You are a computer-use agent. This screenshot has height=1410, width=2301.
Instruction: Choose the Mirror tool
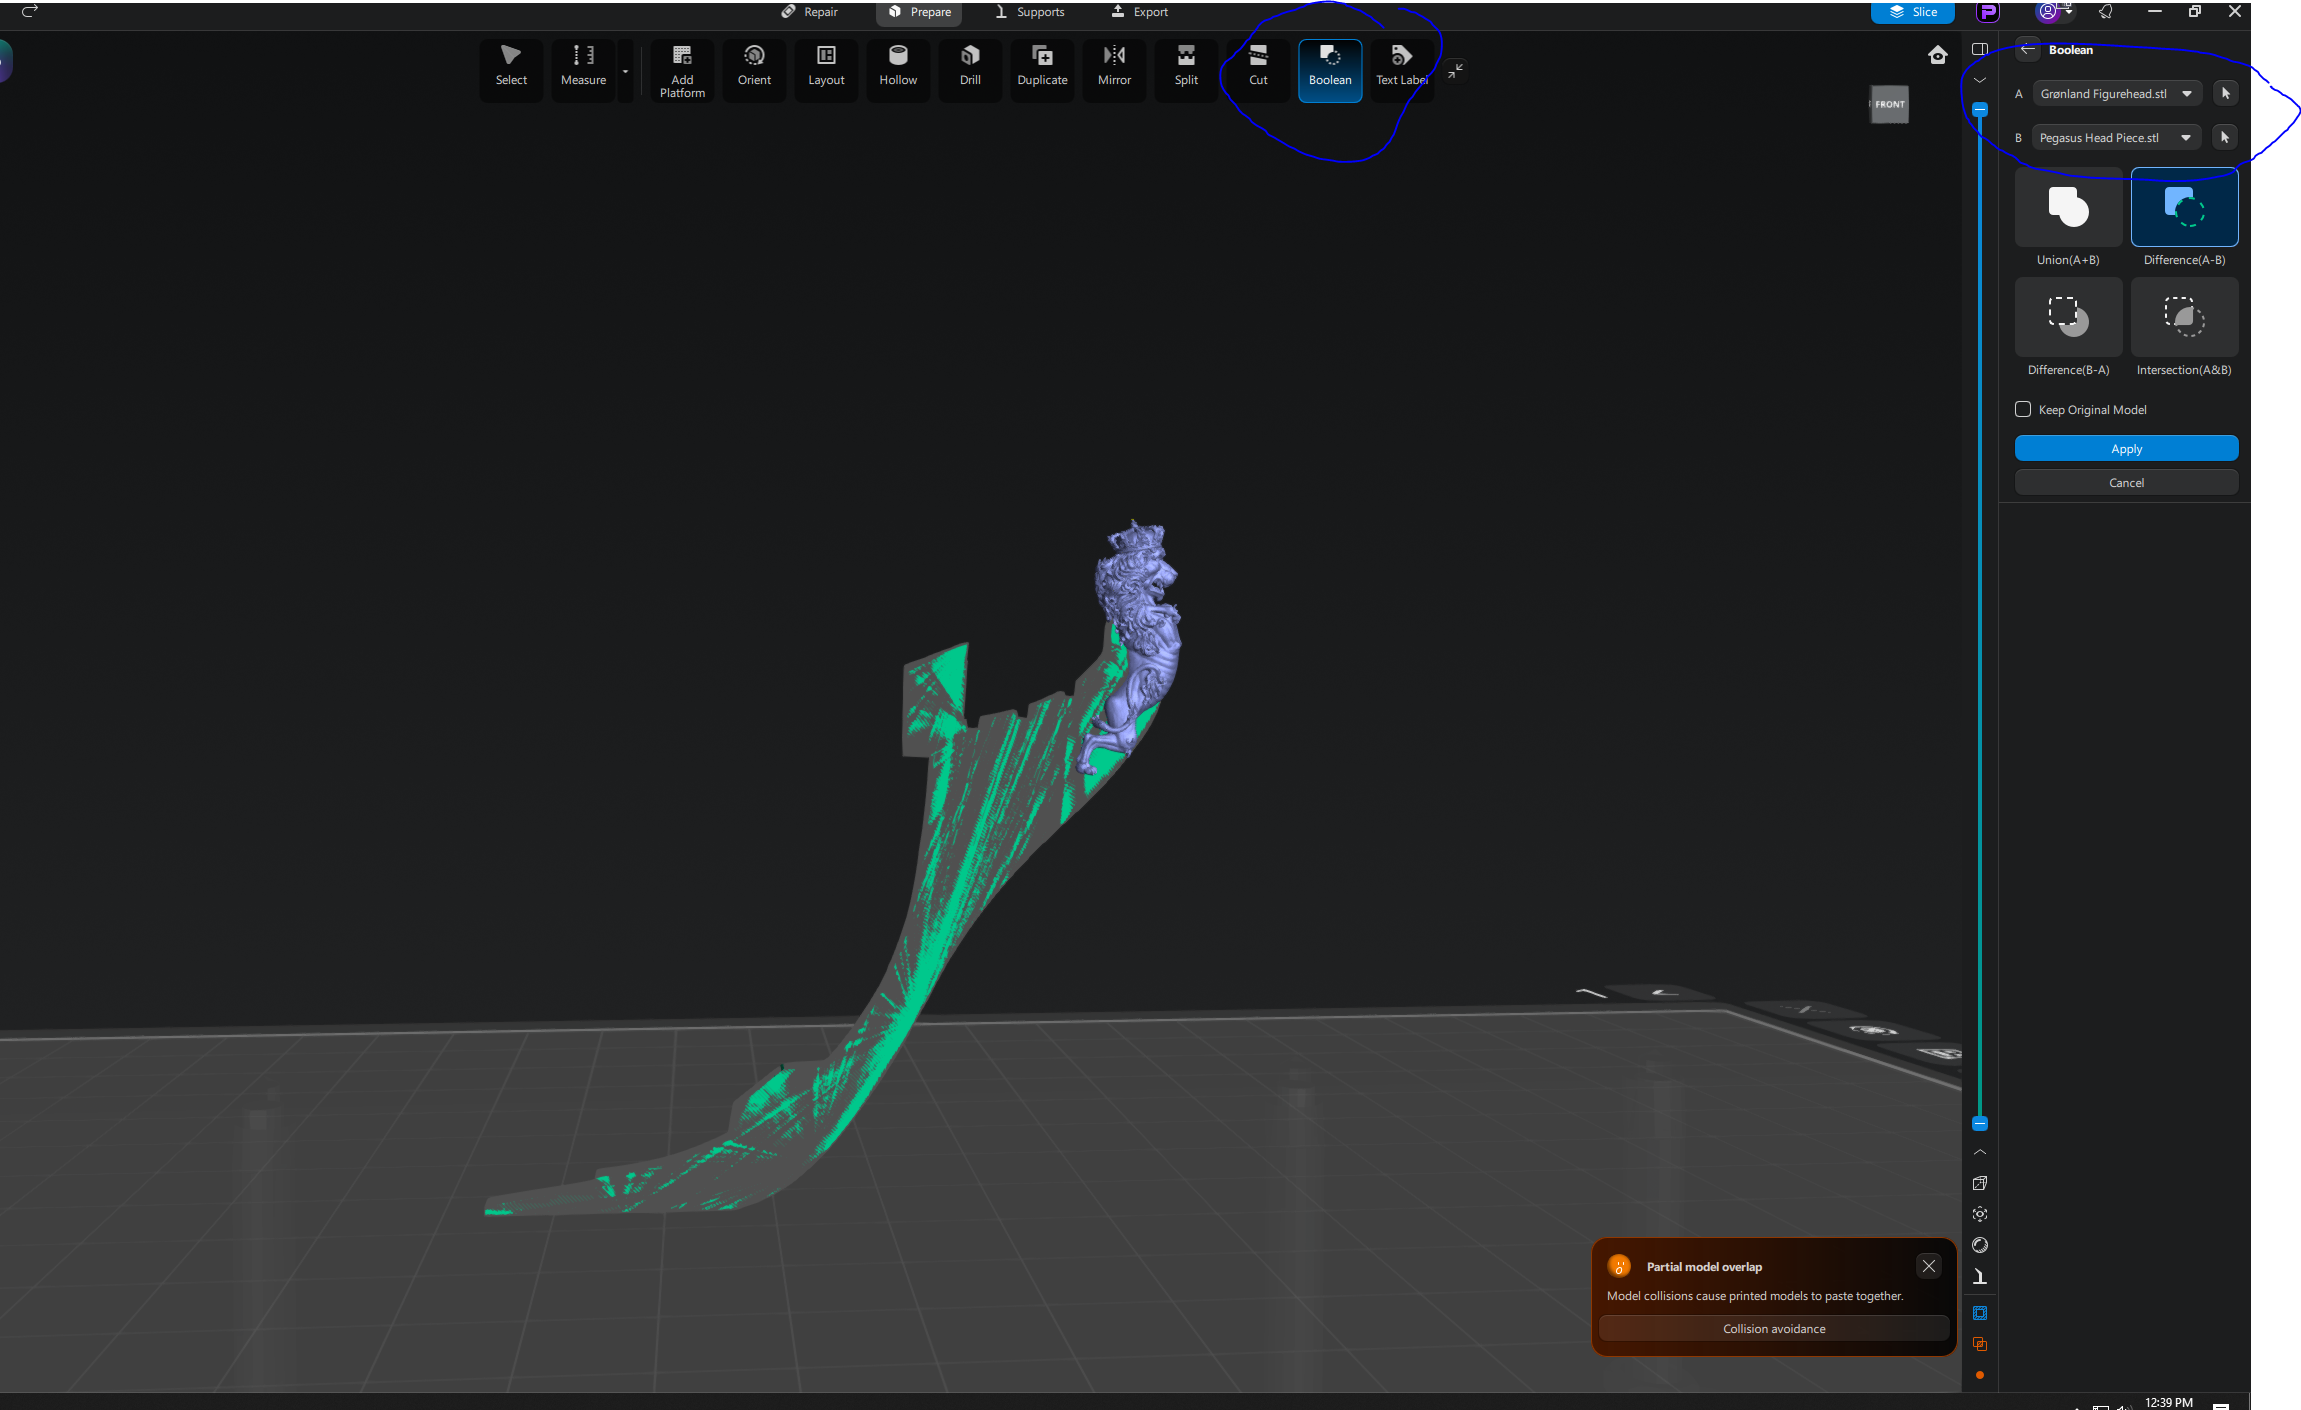pos(1113,66)
